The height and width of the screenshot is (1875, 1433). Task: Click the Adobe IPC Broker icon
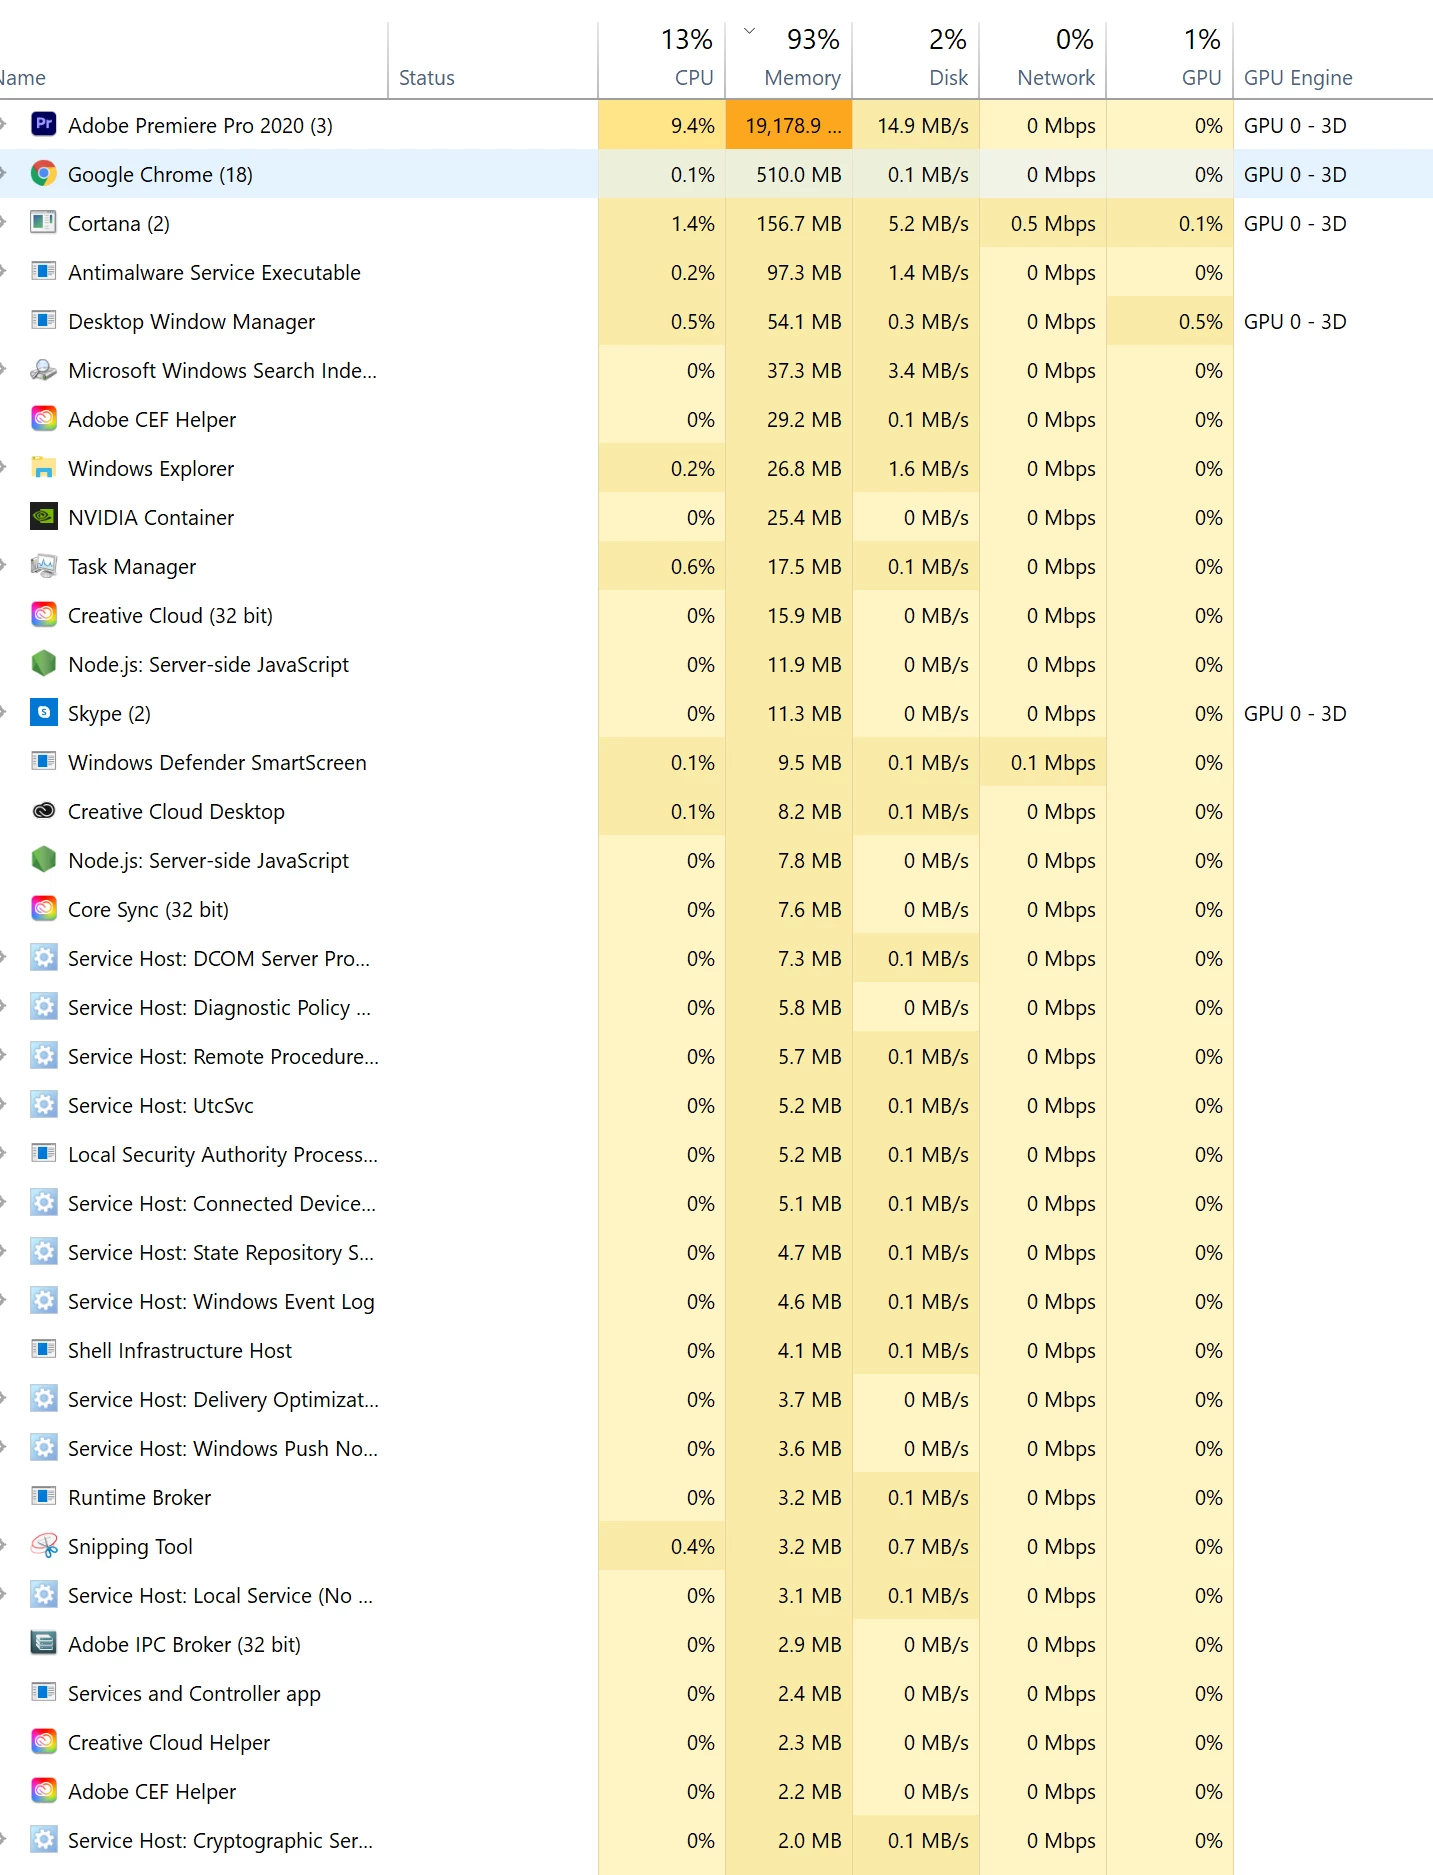point(43,1643)
